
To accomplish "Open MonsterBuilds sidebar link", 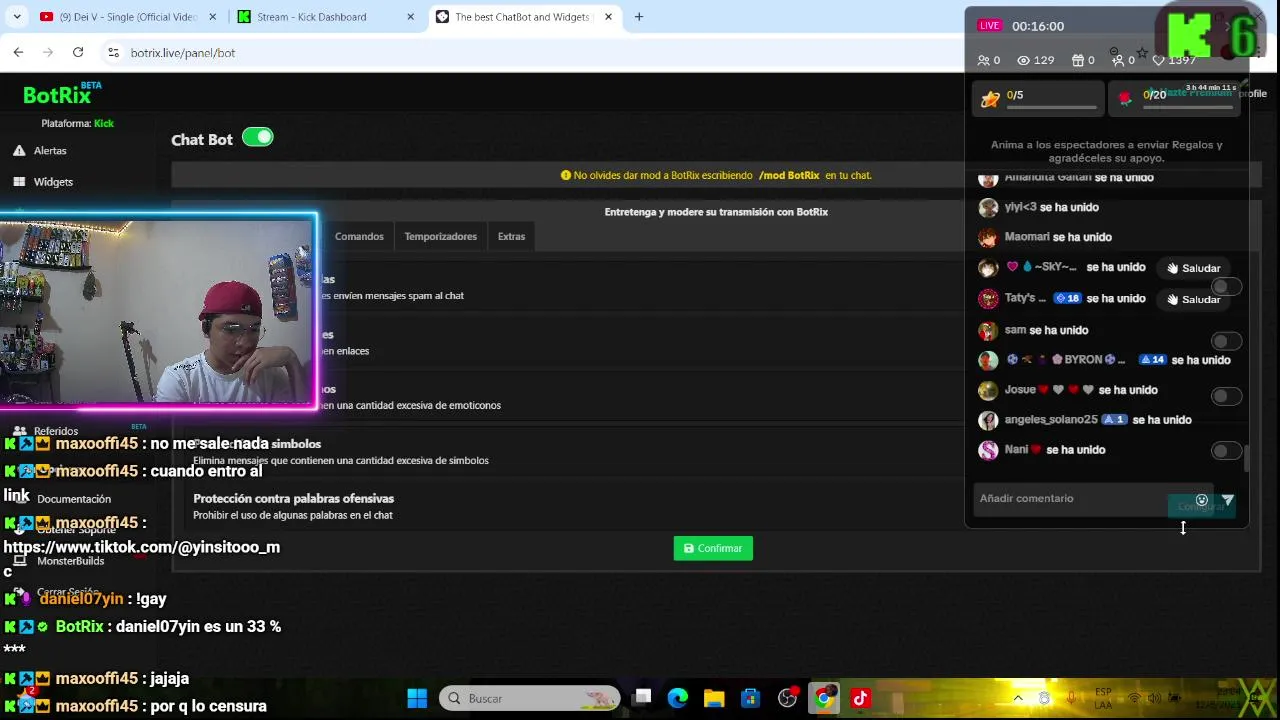I will point(70,561).
